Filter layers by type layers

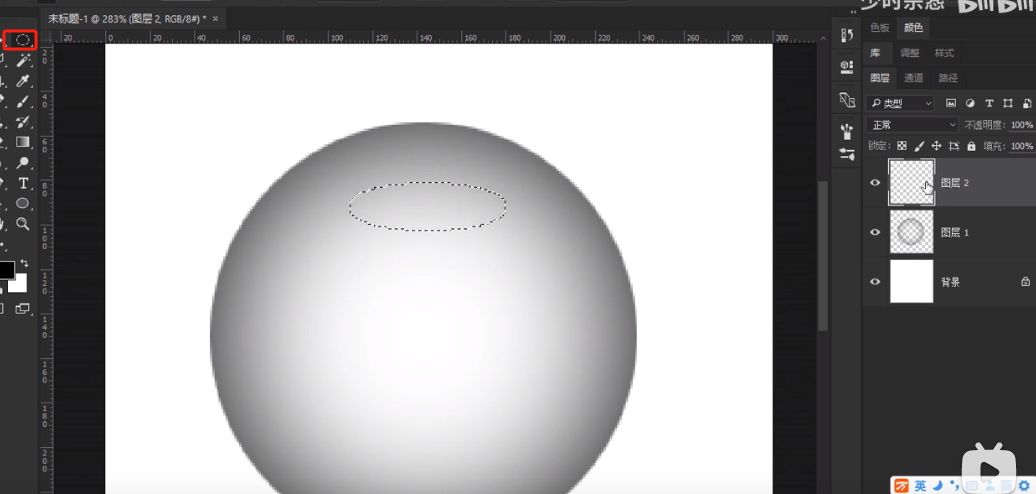click(989, 103)
